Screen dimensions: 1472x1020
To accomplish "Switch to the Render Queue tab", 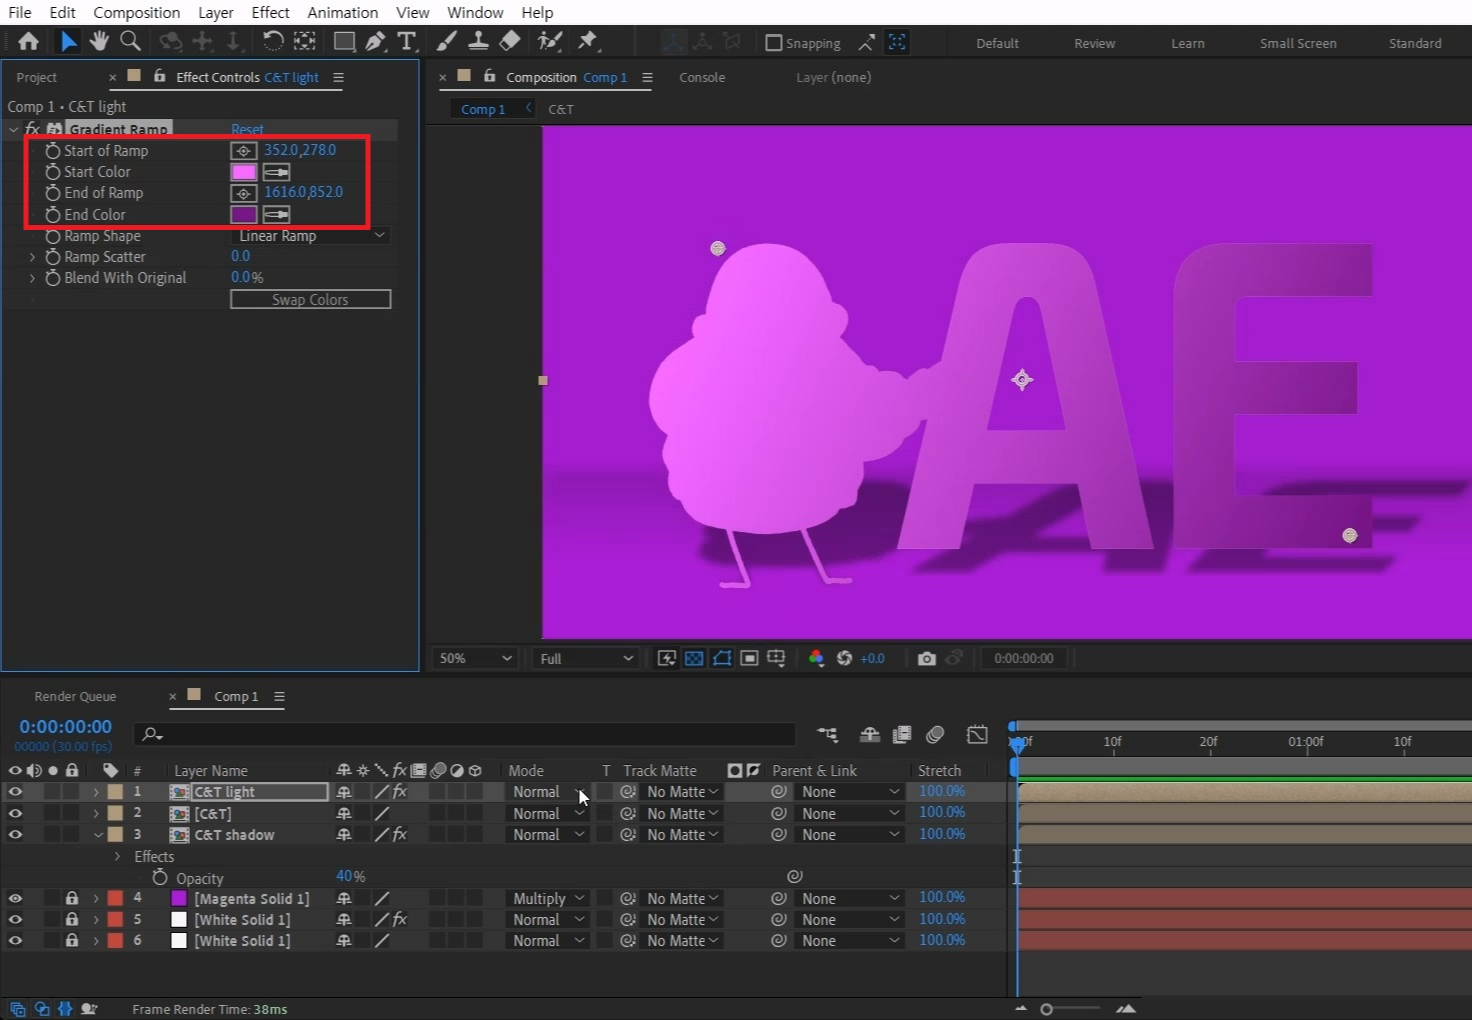I will 75,696.
